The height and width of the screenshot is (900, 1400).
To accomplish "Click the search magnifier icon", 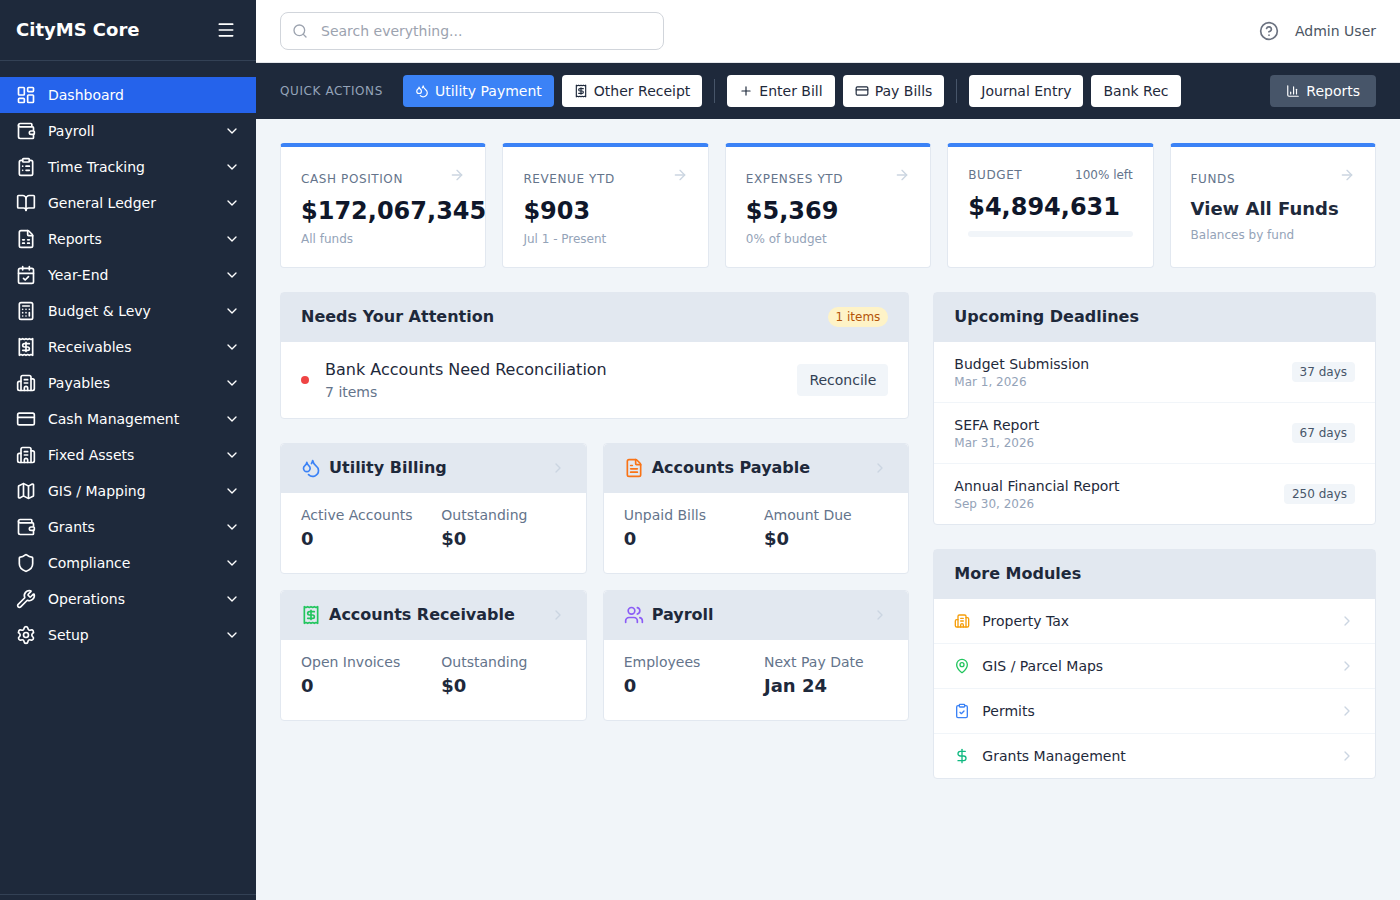I will point(300,31).
